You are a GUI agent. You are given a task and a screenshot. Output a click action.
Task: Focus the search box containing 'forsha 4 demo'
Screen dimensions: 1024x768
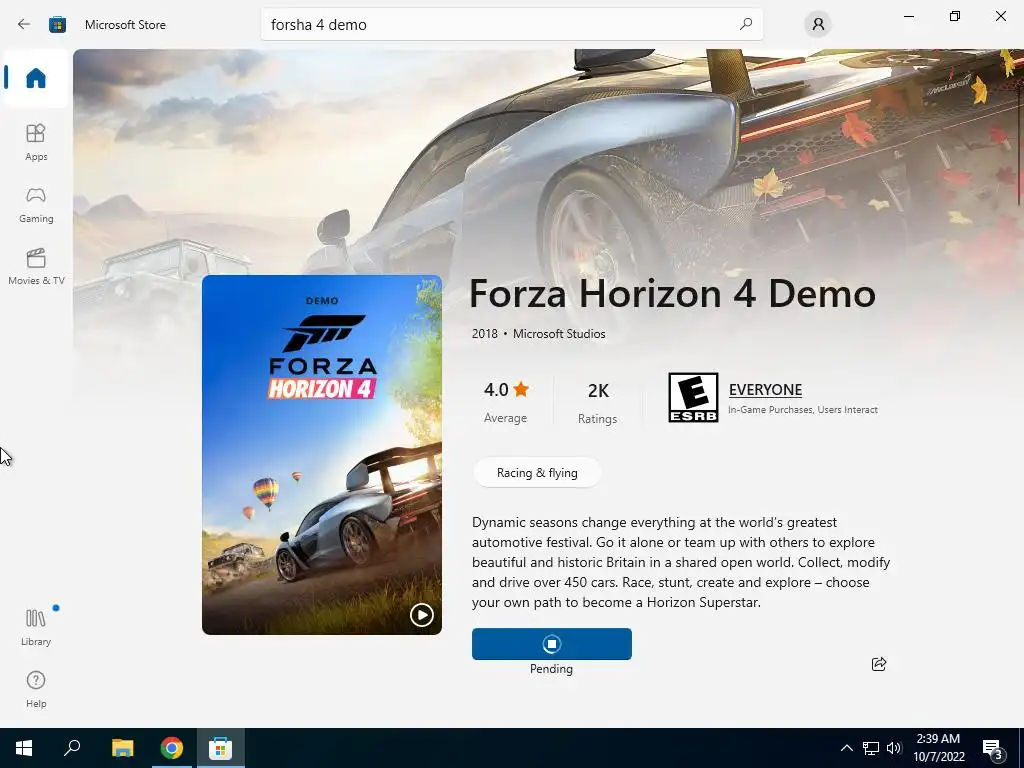click(511, 24)
